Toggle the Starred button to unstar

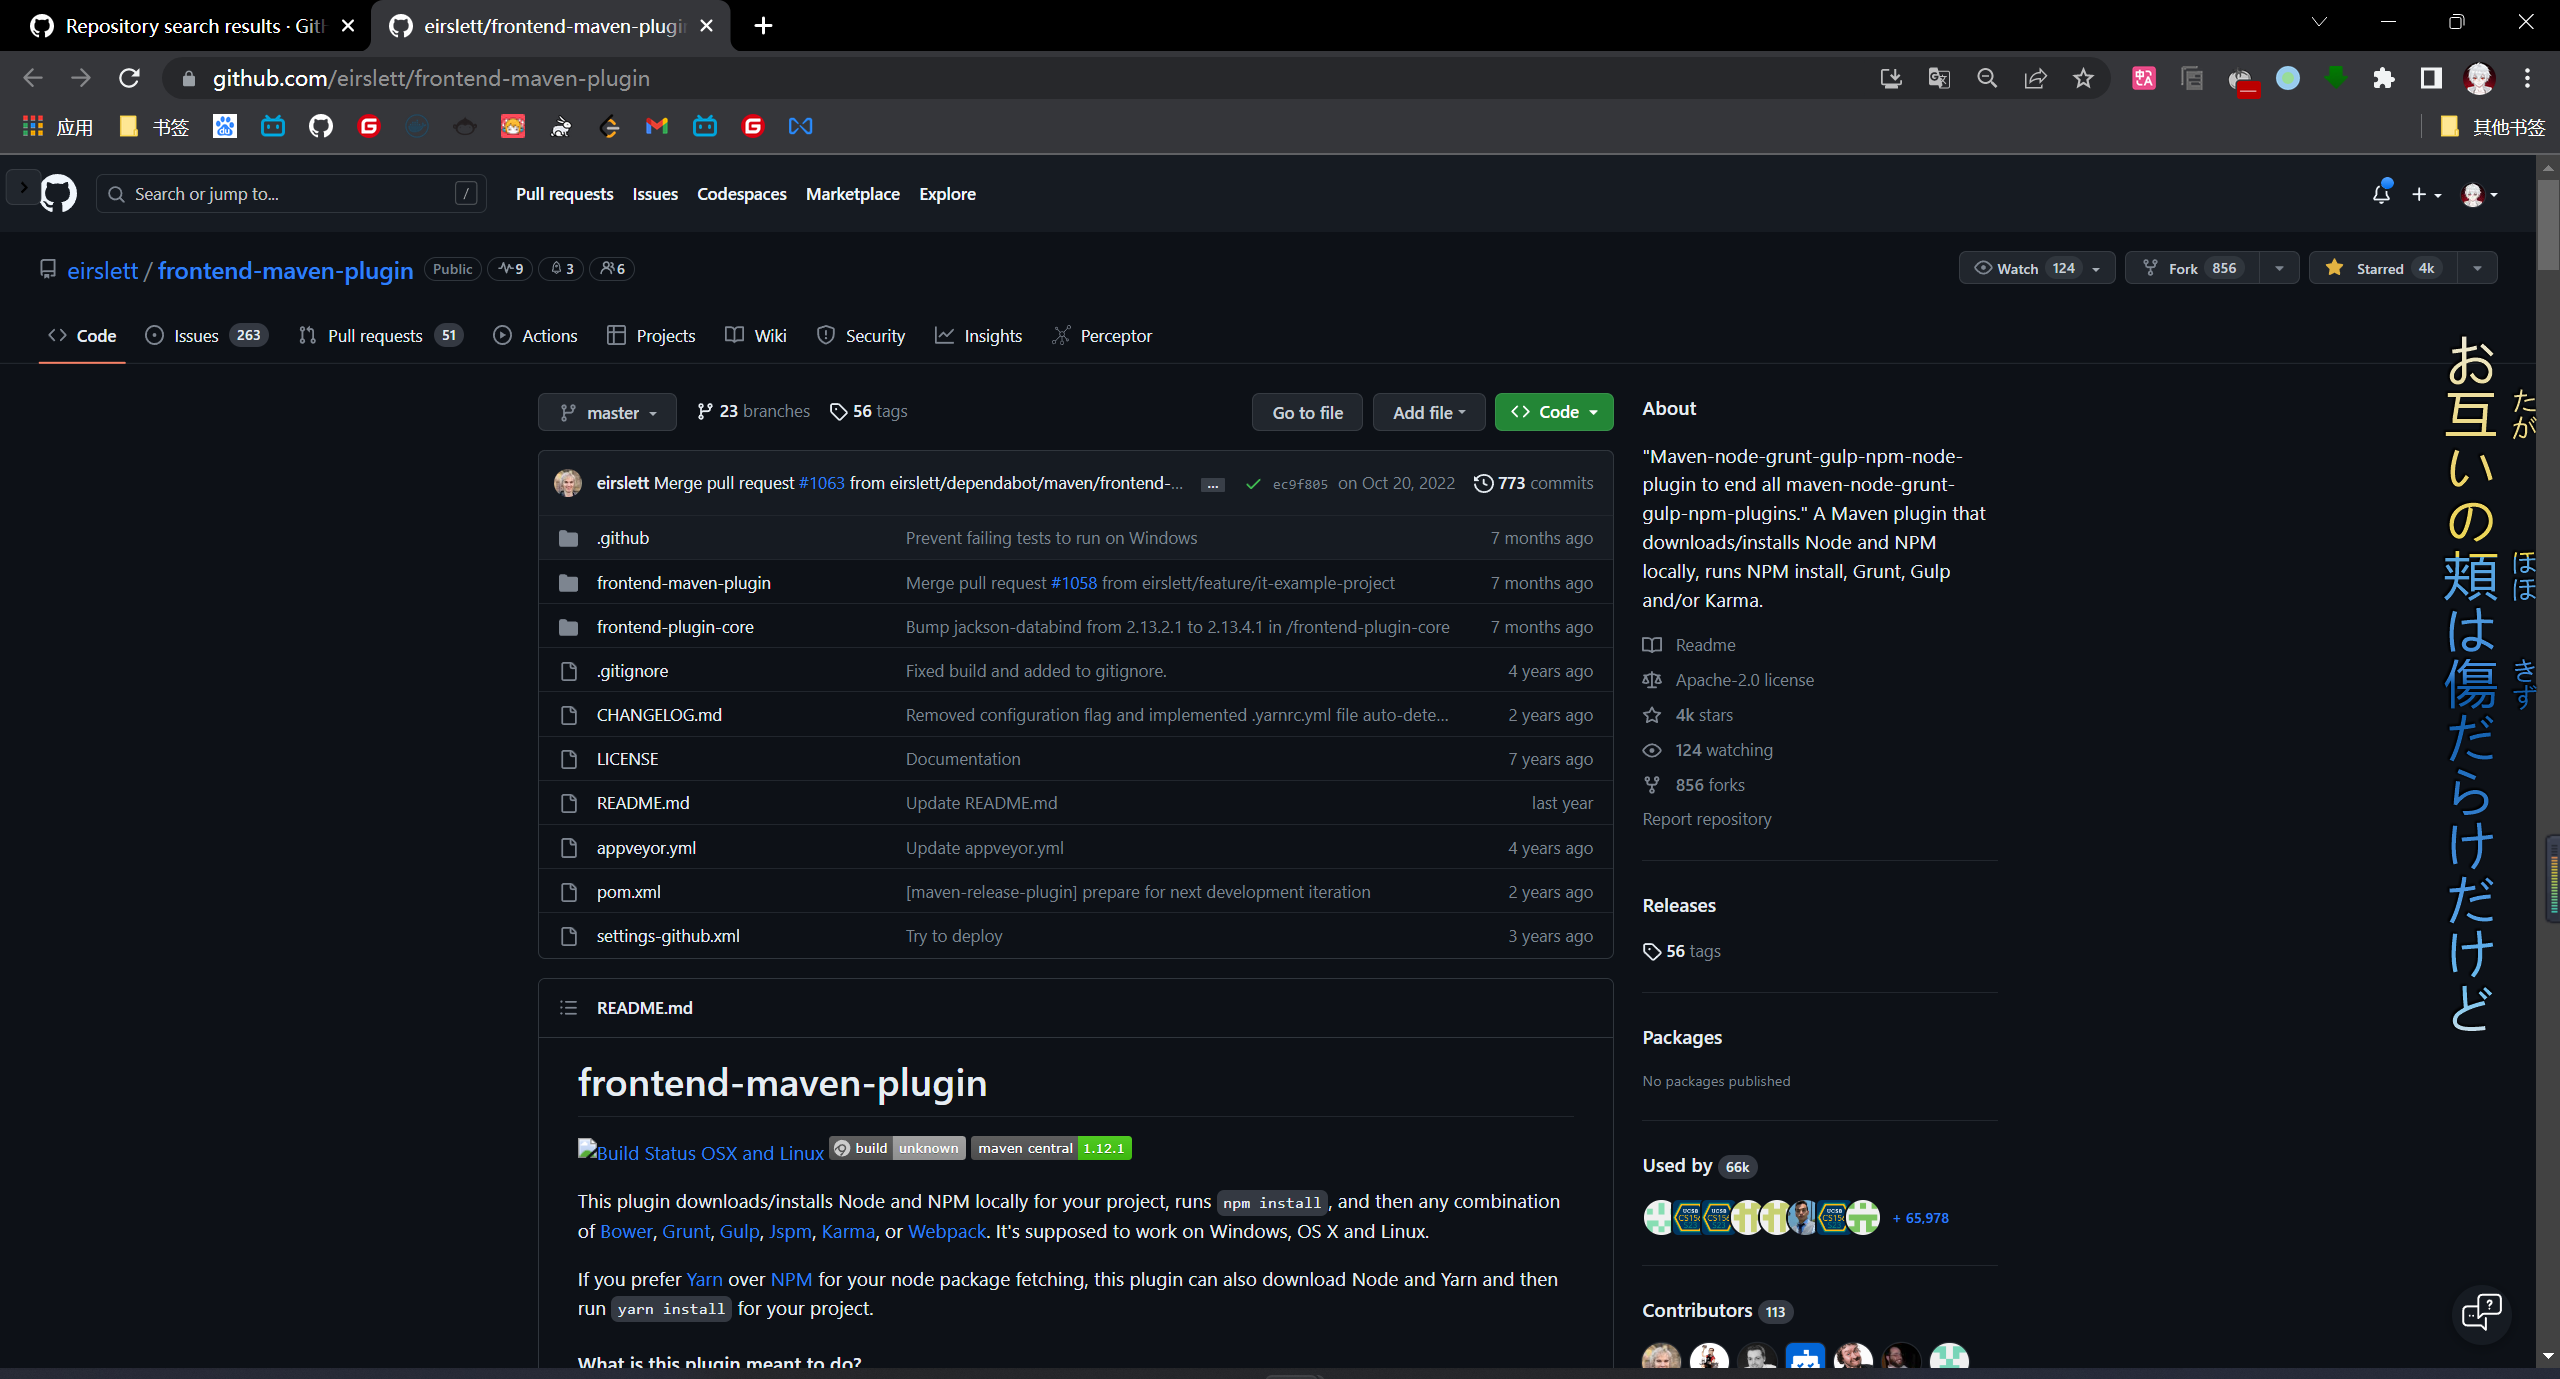point(2380,268)
